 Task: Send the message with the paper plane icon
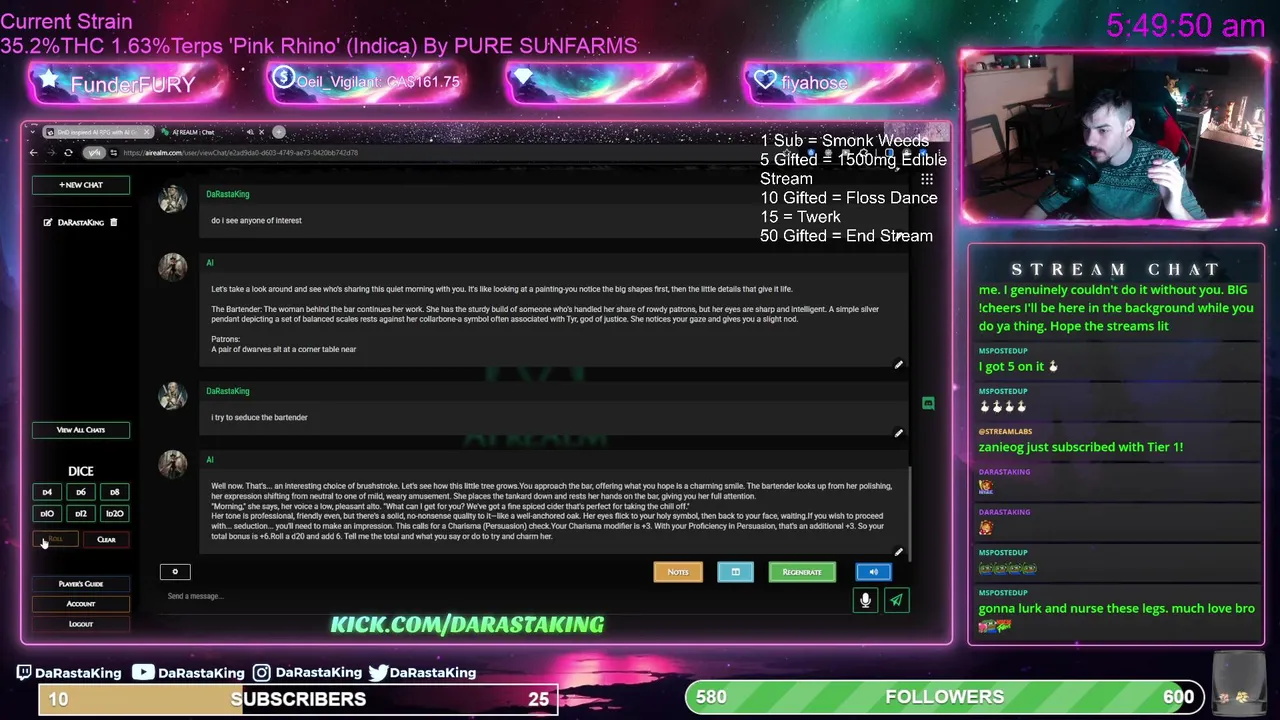(x=896, y=600)
